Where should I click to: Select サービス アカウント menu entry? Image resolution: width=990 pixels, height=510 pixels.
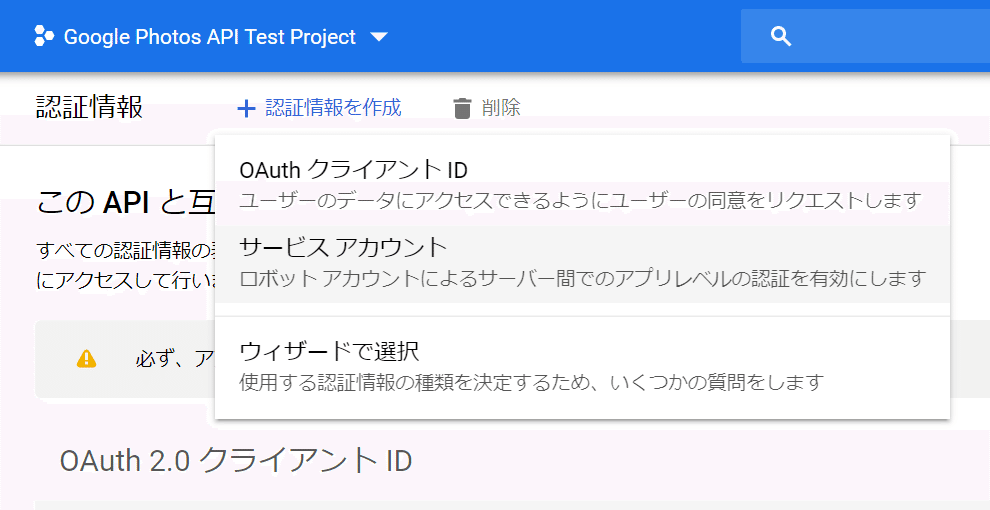point(582,264)
